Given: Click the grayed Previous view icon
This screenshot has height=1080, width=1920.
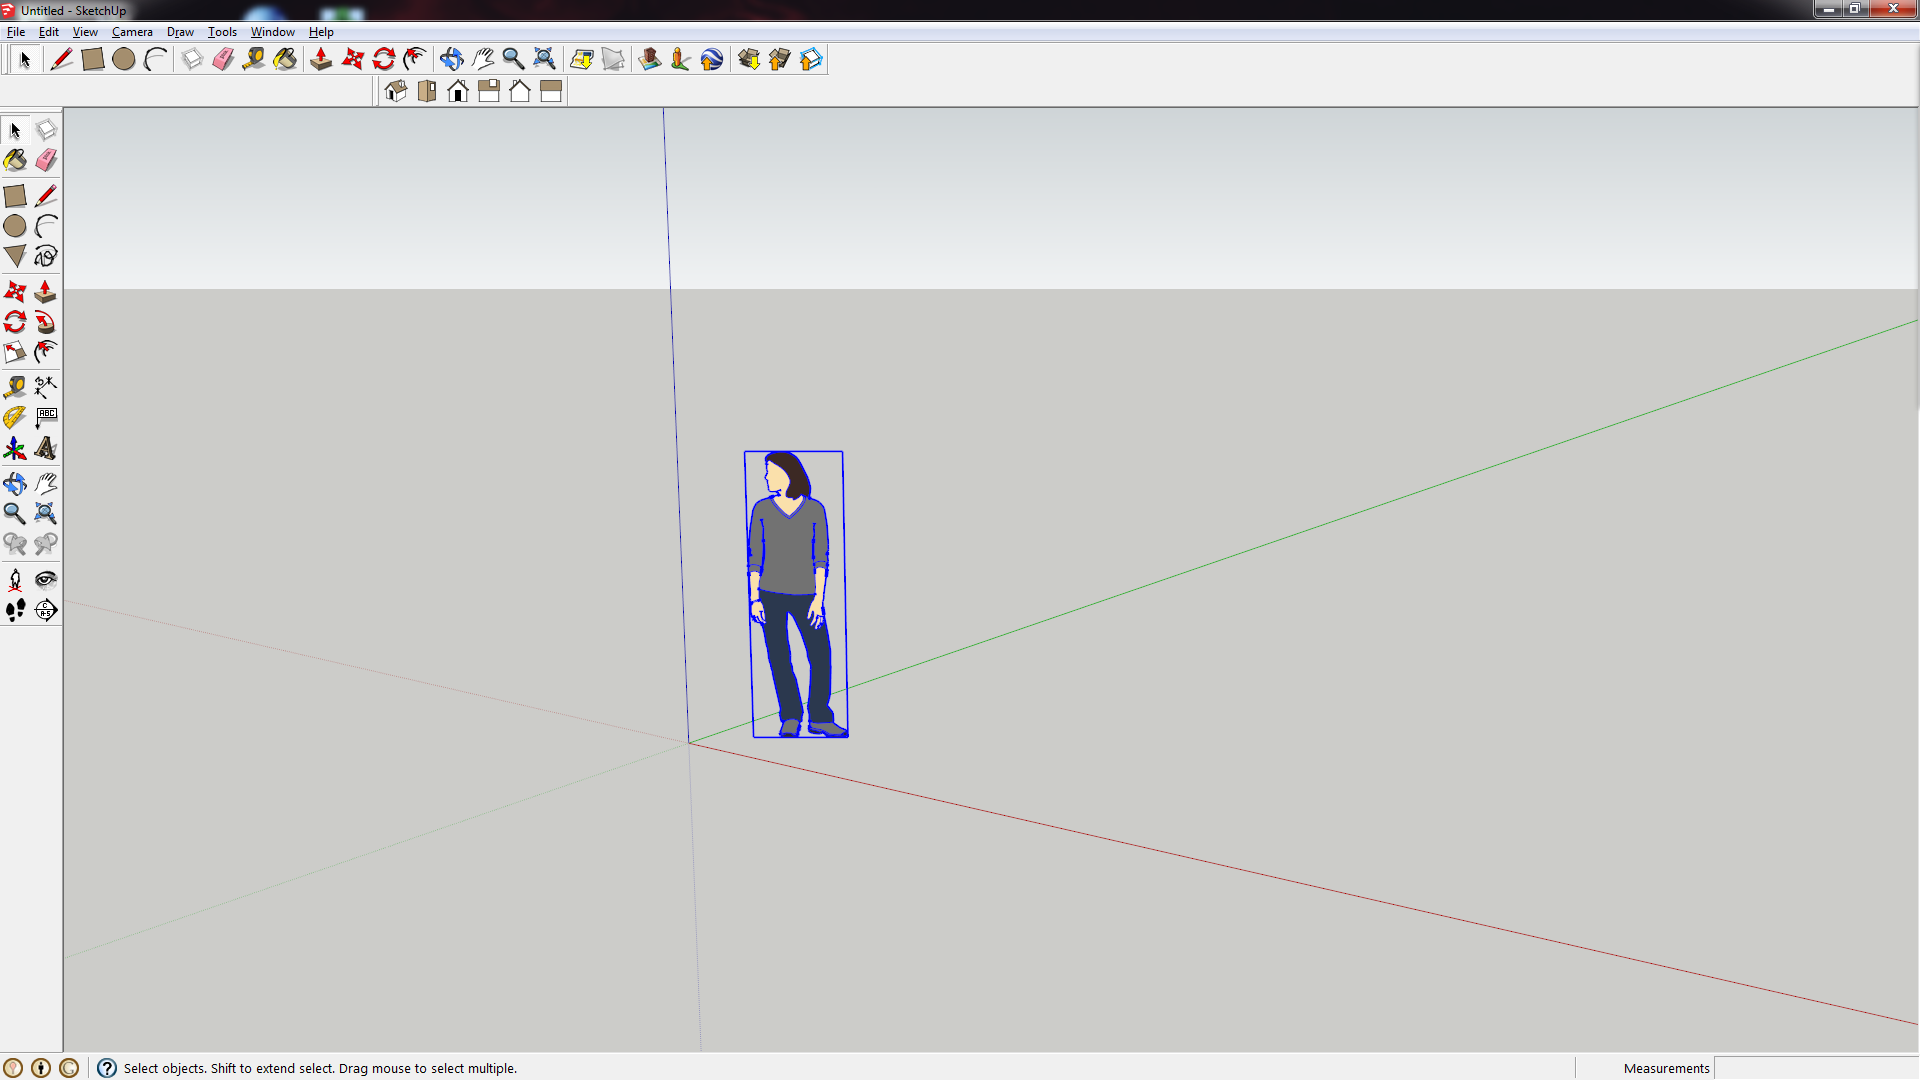Looking at the screenshot, I should [15, 544].
